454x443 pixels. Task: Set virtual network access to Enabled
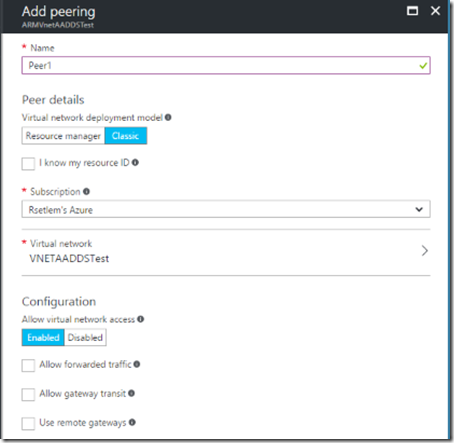coord(43,337)
